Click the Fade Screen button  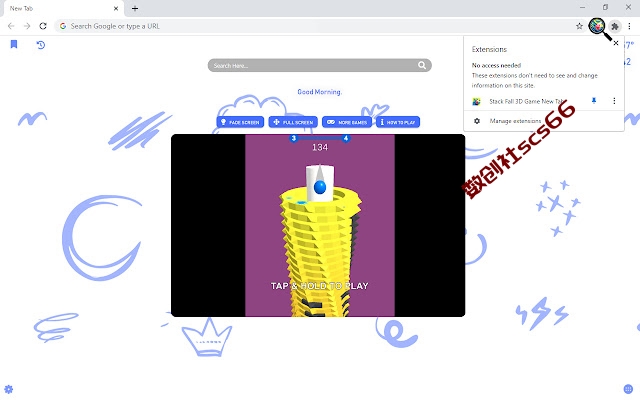pos(240,122)
